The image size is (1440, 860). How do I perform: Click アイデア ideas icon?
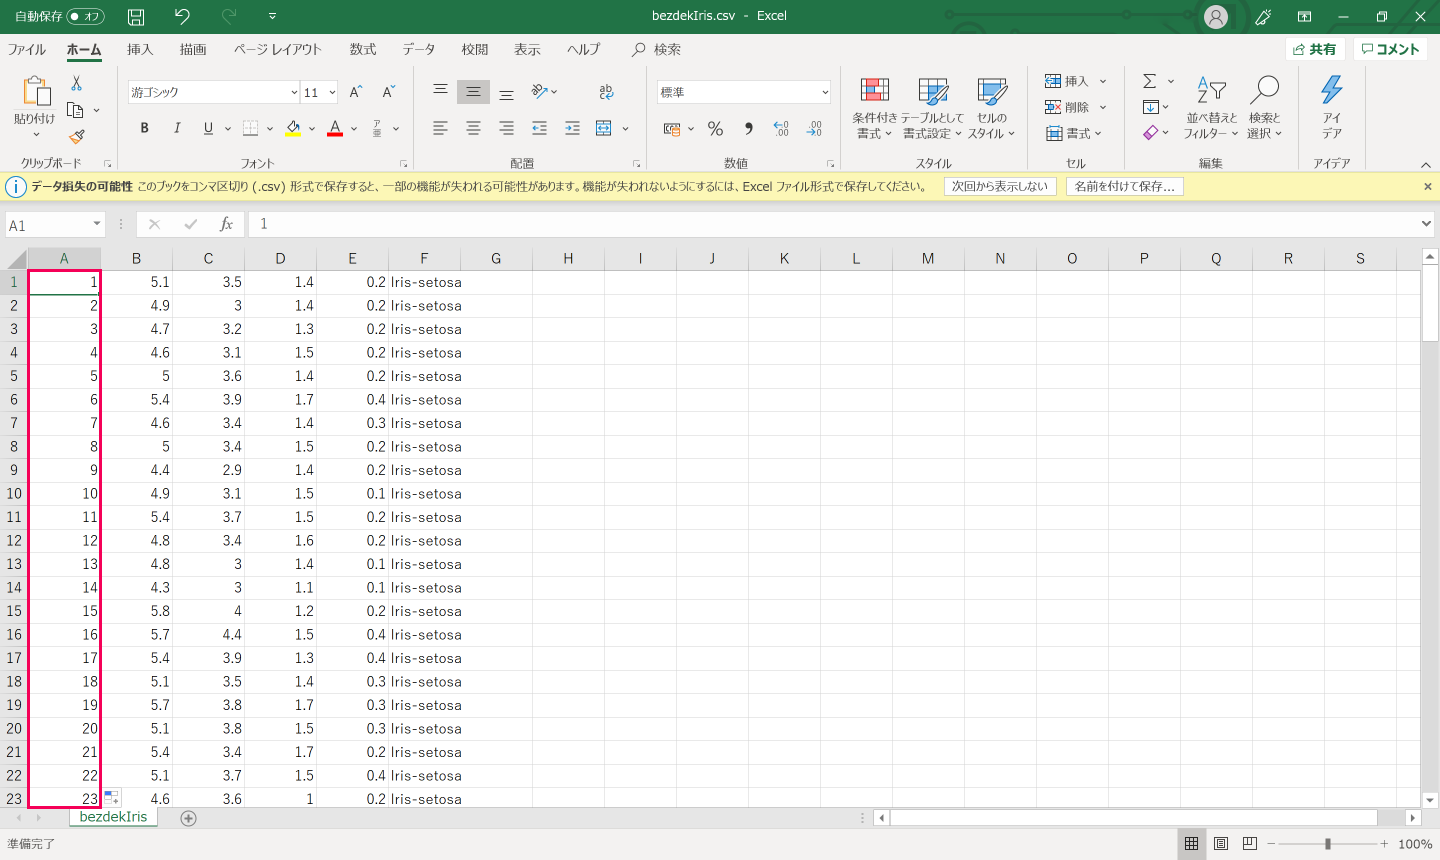(1332, 108)
